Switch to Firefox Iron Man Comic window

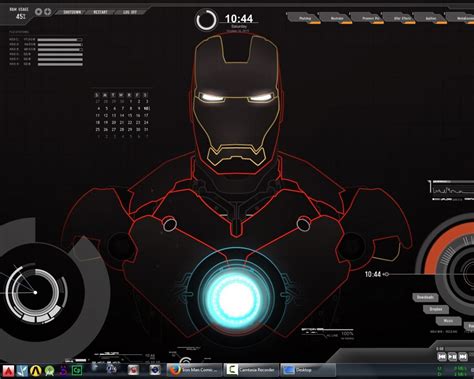[195, 370]
